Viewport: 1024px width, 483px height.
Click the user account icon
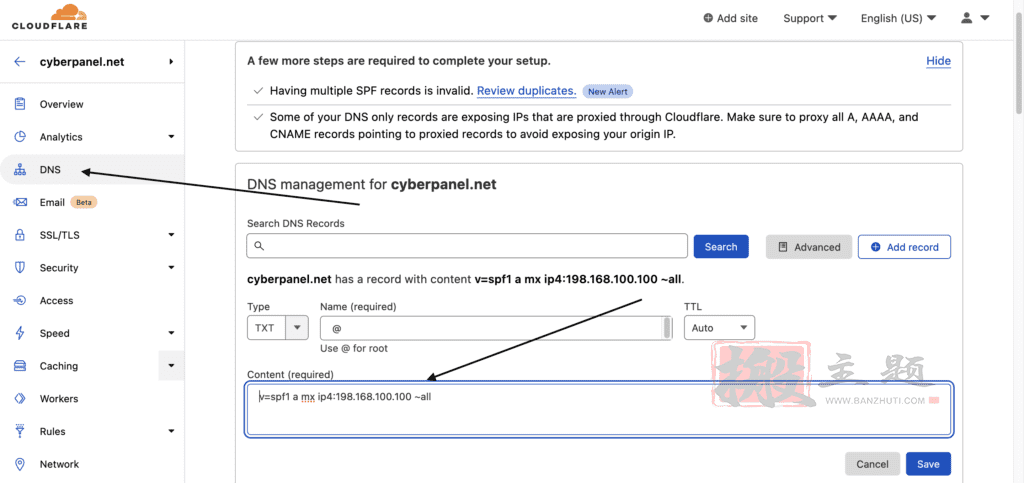pos(967,18)
